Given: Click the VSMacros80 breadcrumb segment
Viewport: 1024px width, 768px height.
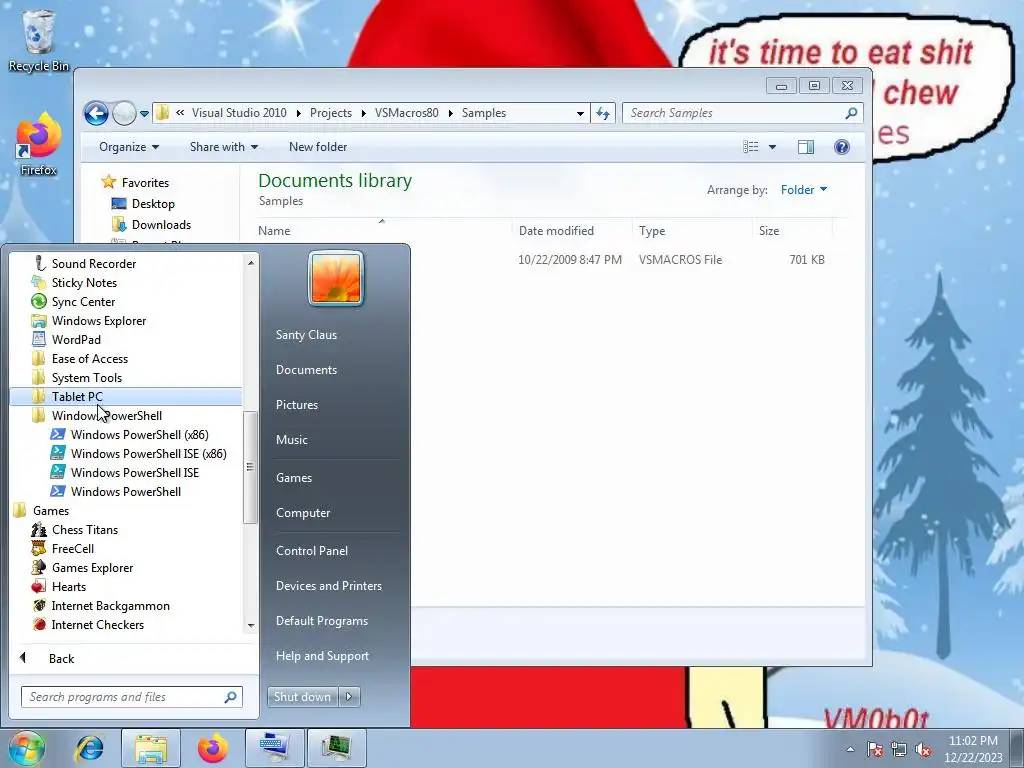Looking at the screenshot, I should click(406, 113).
